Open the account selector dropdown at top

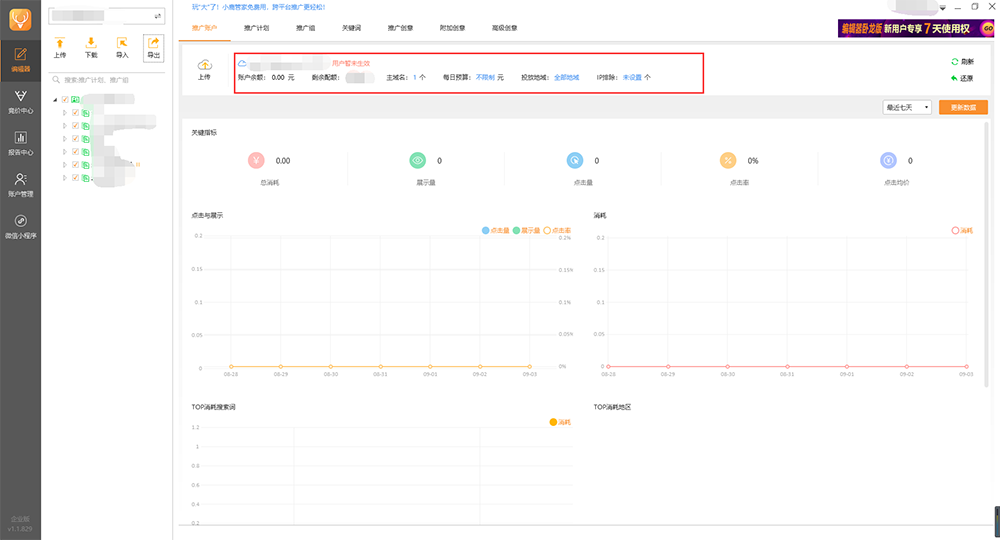tap(107, 16)
